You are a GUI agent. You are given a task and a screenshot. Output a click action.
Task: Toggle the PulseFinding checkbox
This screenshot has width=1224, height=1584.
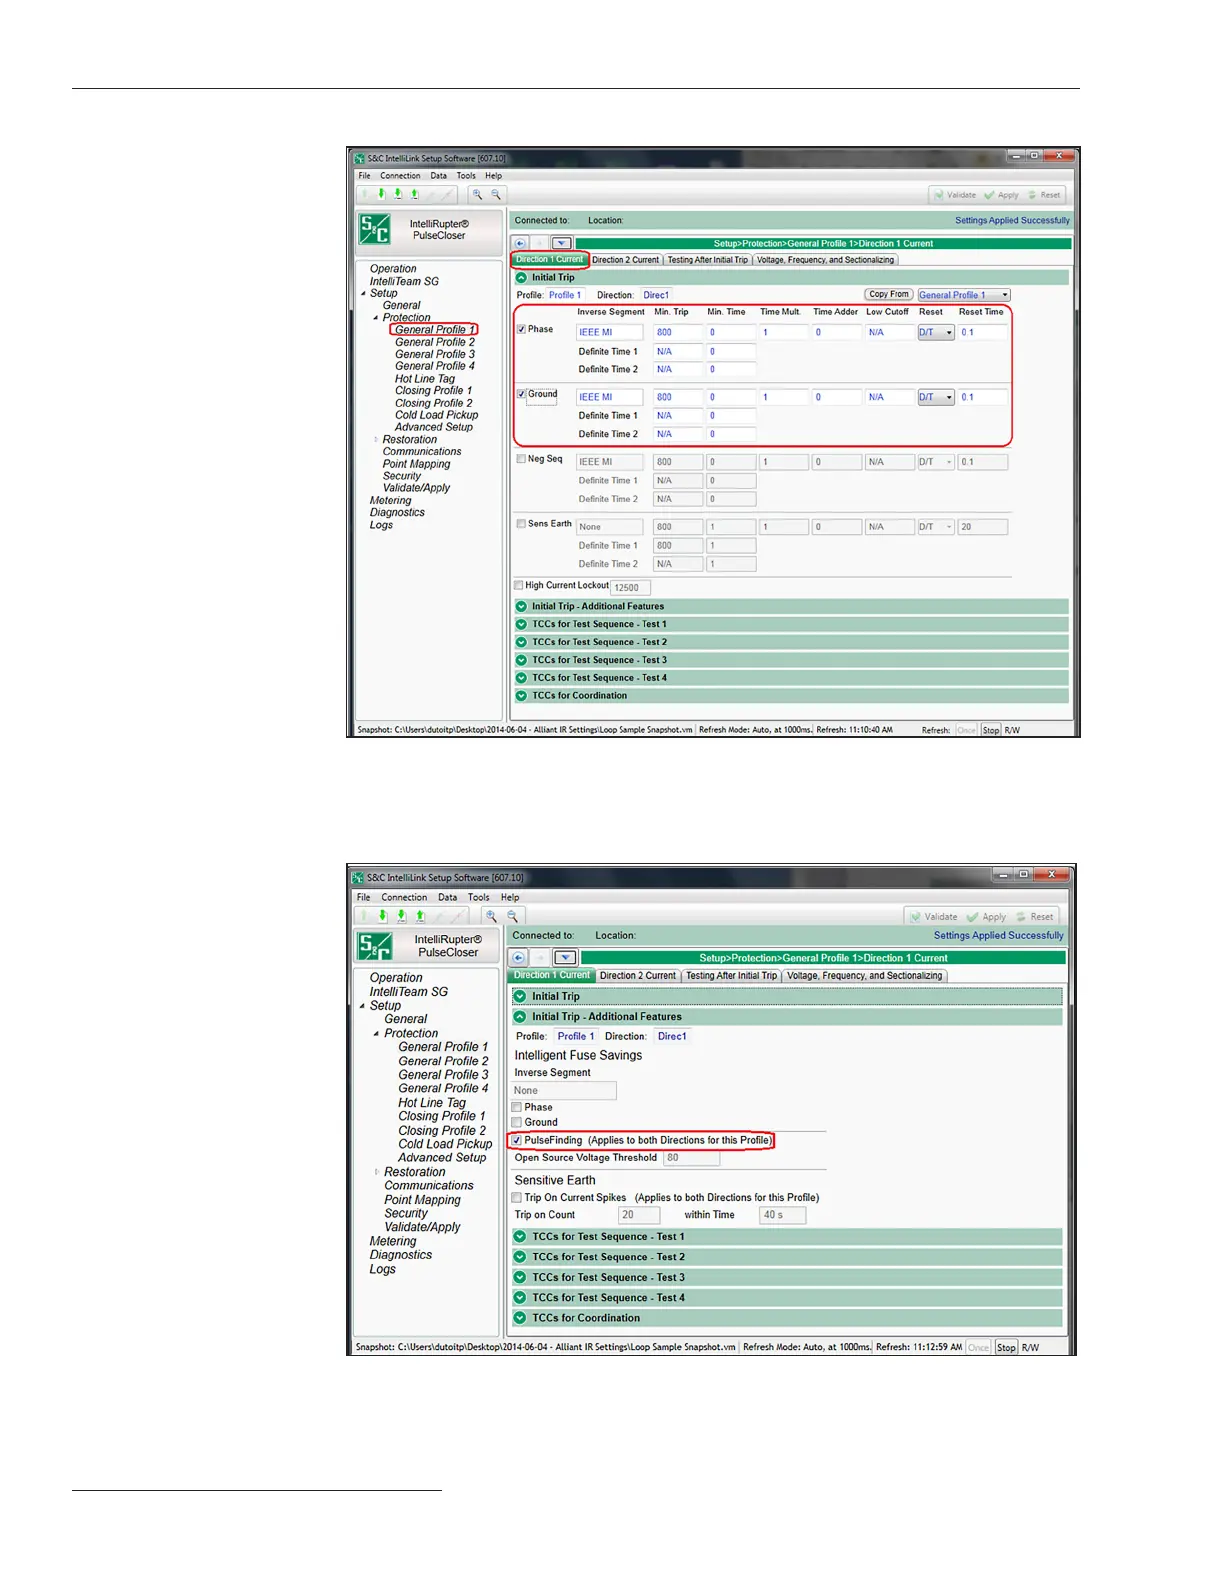(517, 1140)
